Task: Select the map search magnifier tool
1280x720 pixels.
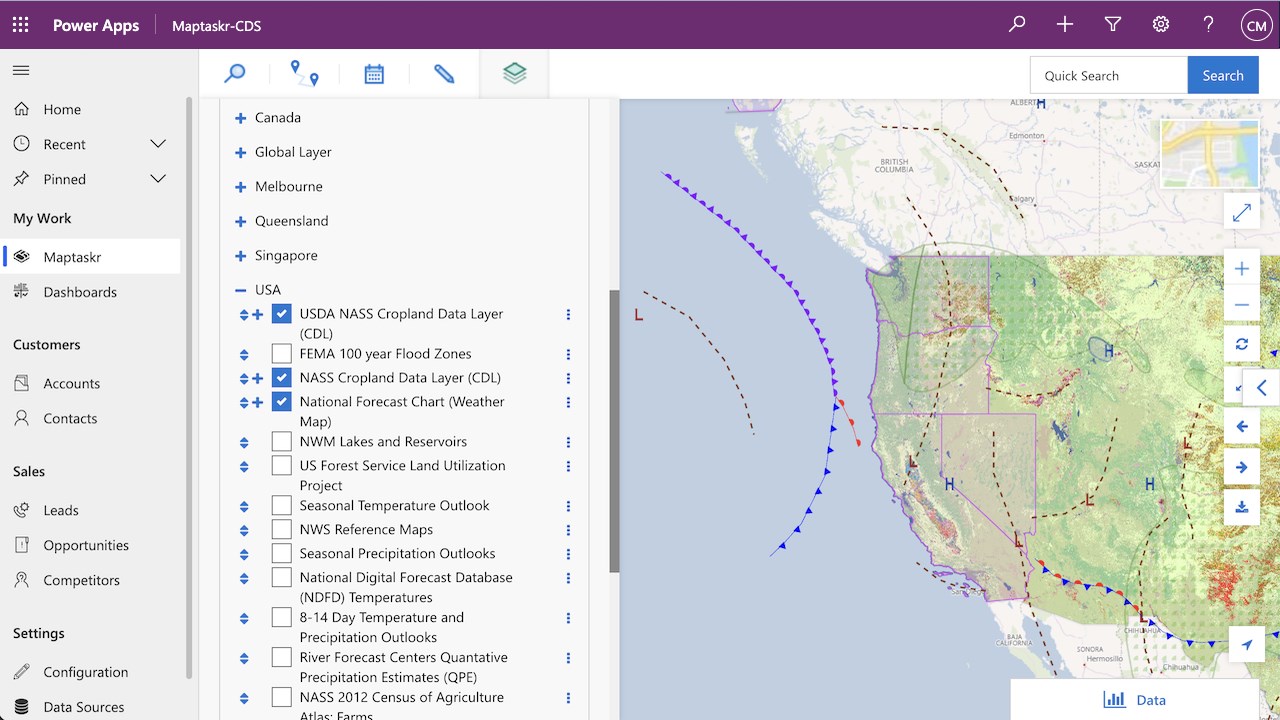Action: pos(234,74)
